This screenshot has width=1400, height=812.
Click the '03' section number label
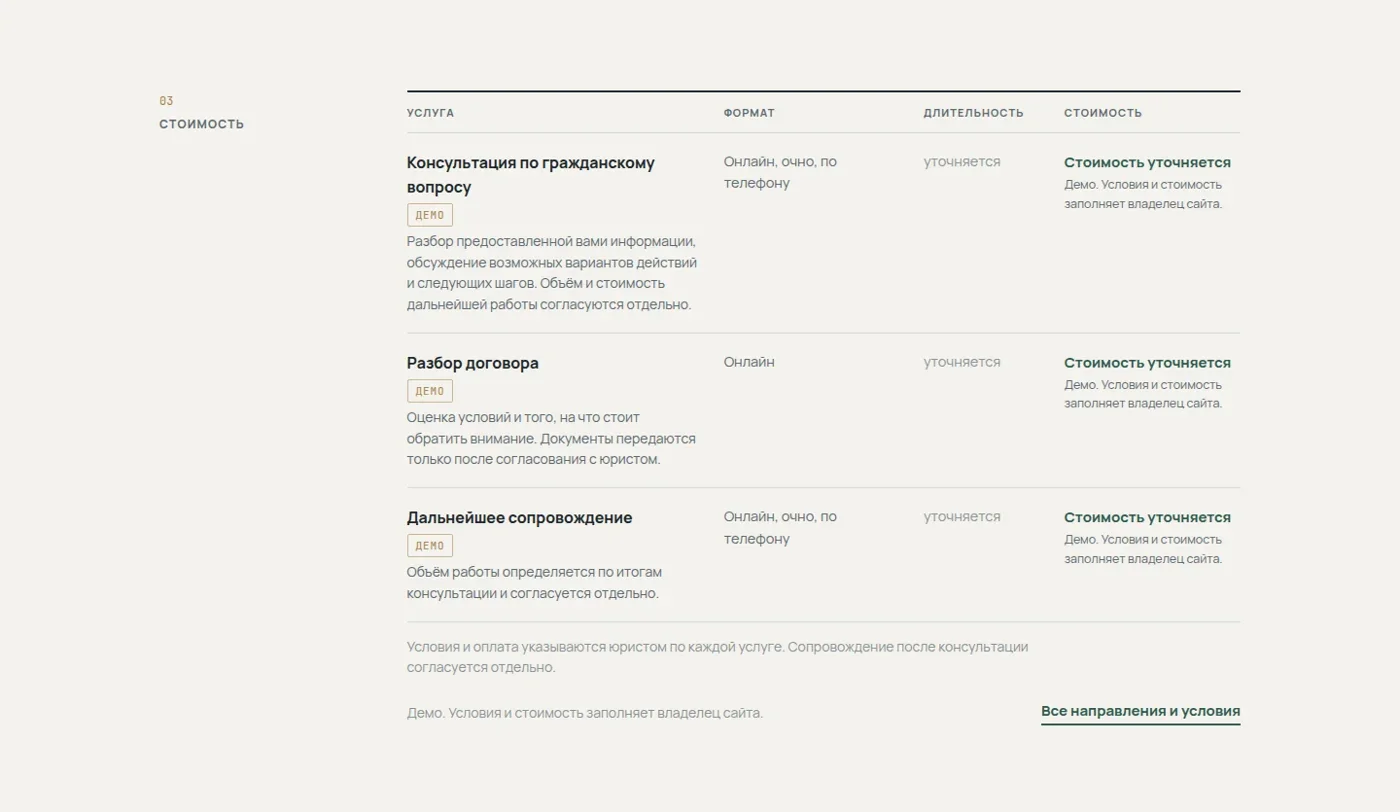click(166, 101)
